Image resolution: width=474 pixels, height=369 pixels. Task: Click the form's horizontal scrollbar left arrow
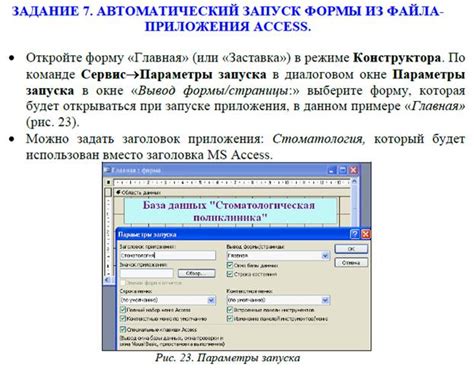coord(107,280)
